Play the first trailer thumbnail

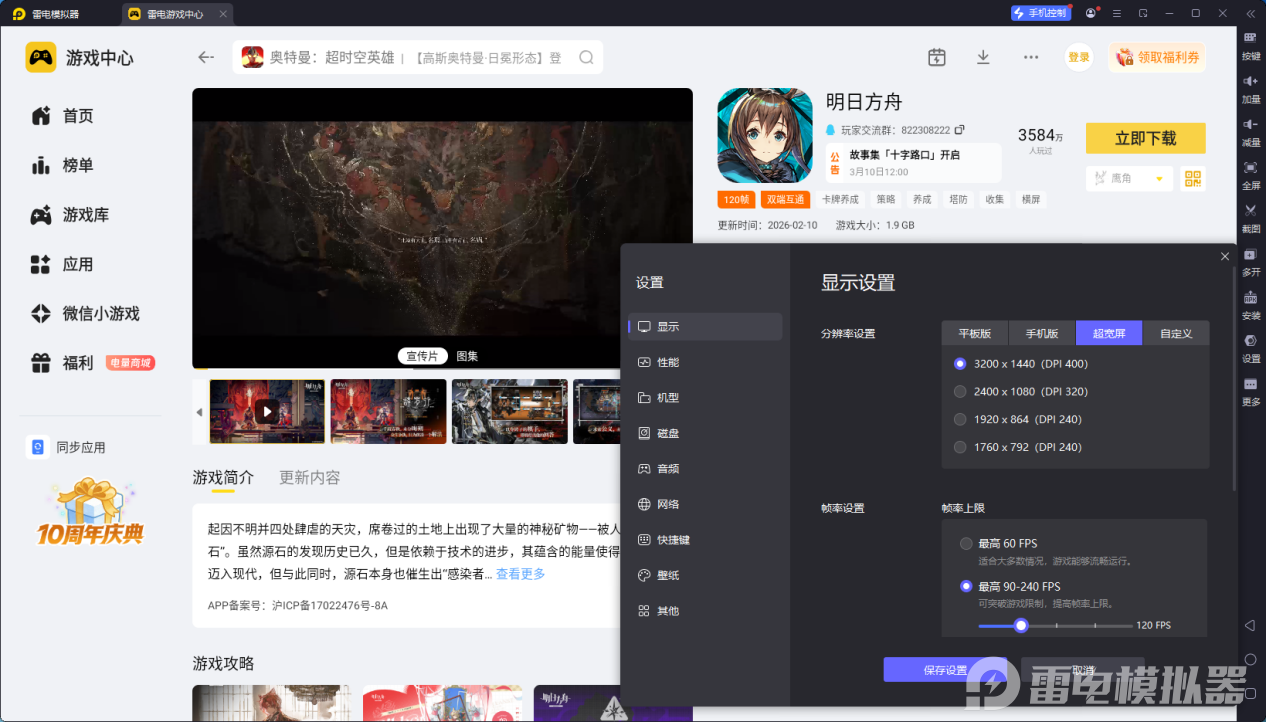click(x=267, y=411)
